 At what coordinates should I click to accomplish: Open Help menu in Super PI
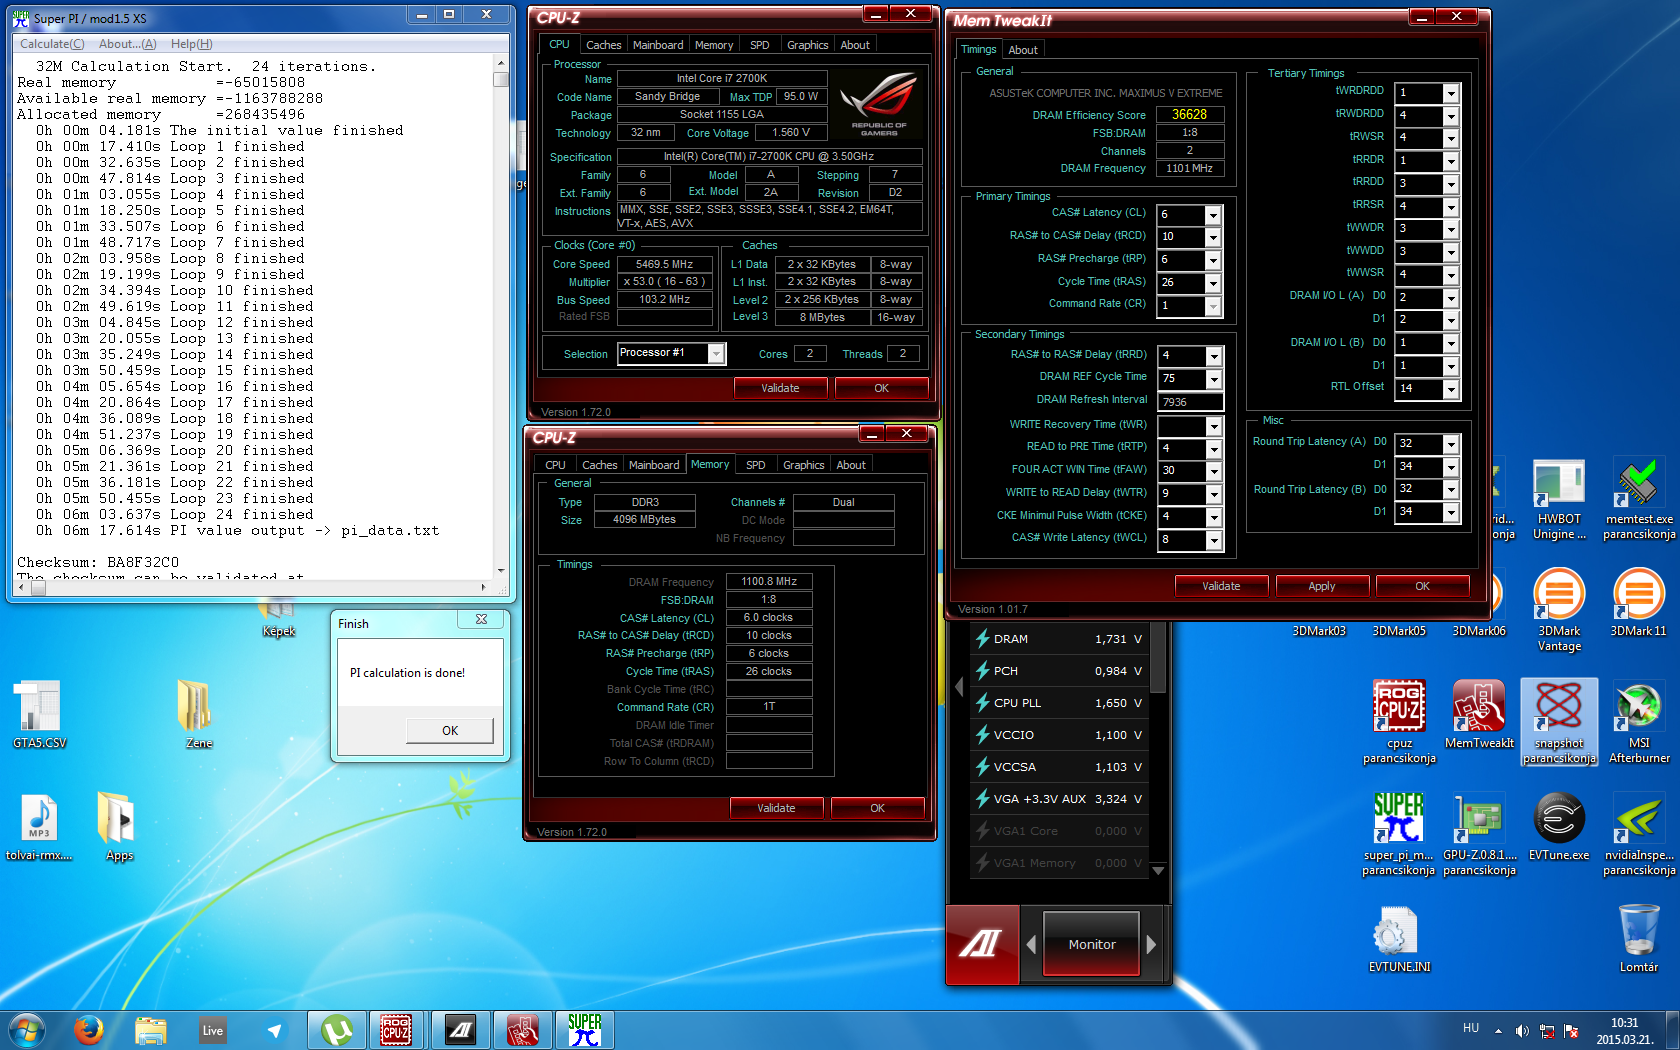point(191,44)
